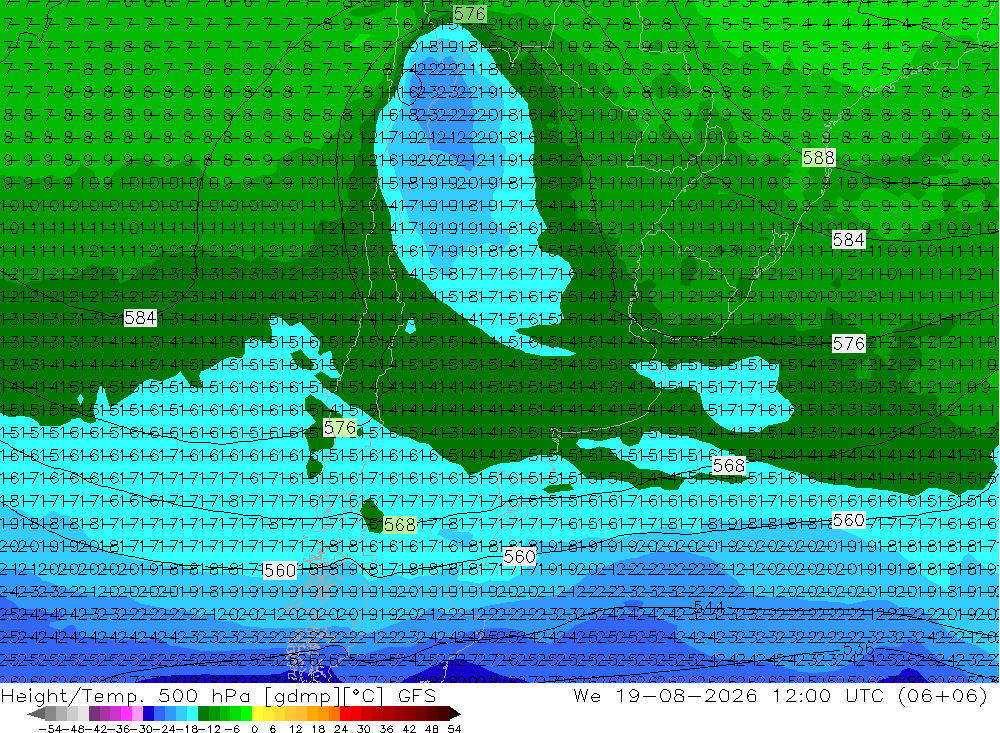The width and height of the screenshot is (1000, 733).
Task: Click the 544 contour label near the bottom
Action: pos(708,606)
